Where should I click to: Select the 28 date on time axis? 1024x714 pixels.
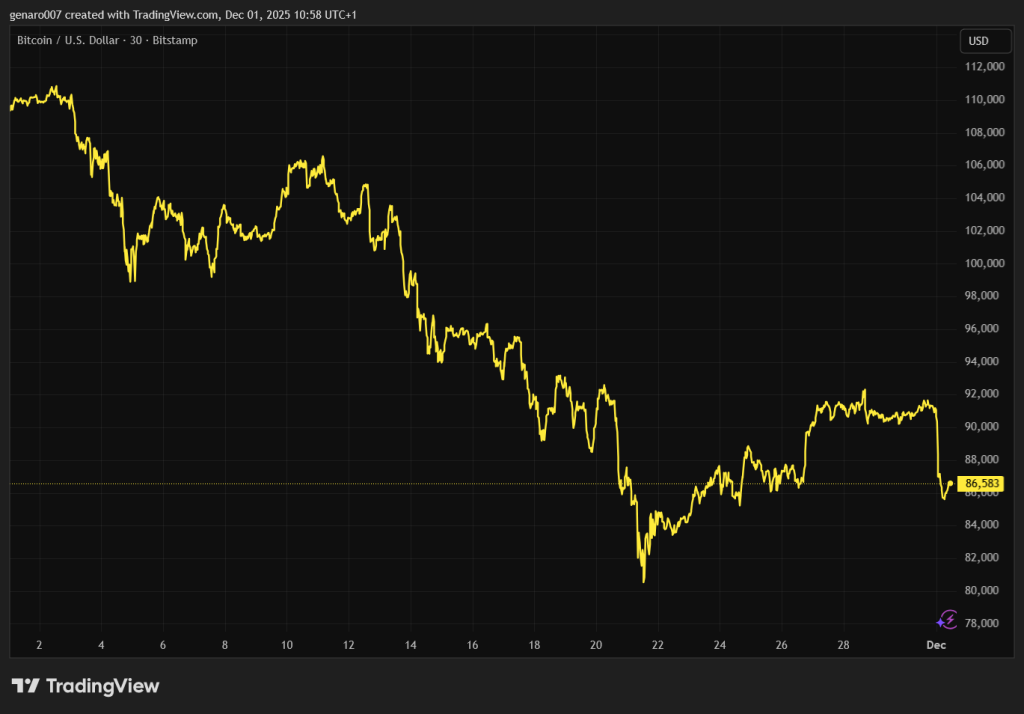point(843,645)
